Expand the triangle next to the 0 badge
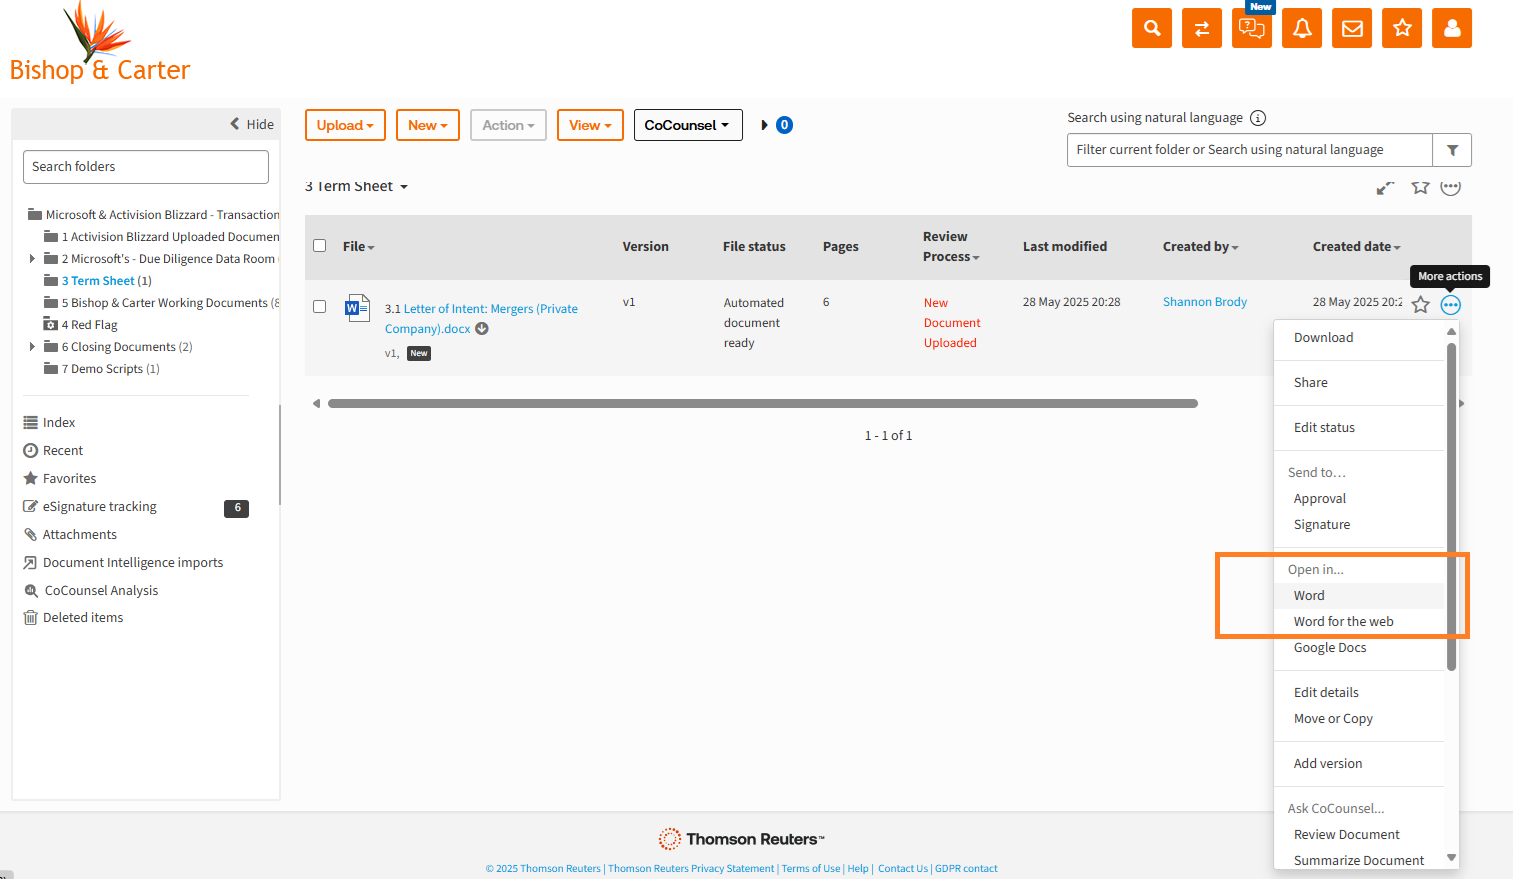The width and height of the screenshot is (1513, 879). pyautogui.click(x=765, y=125)
